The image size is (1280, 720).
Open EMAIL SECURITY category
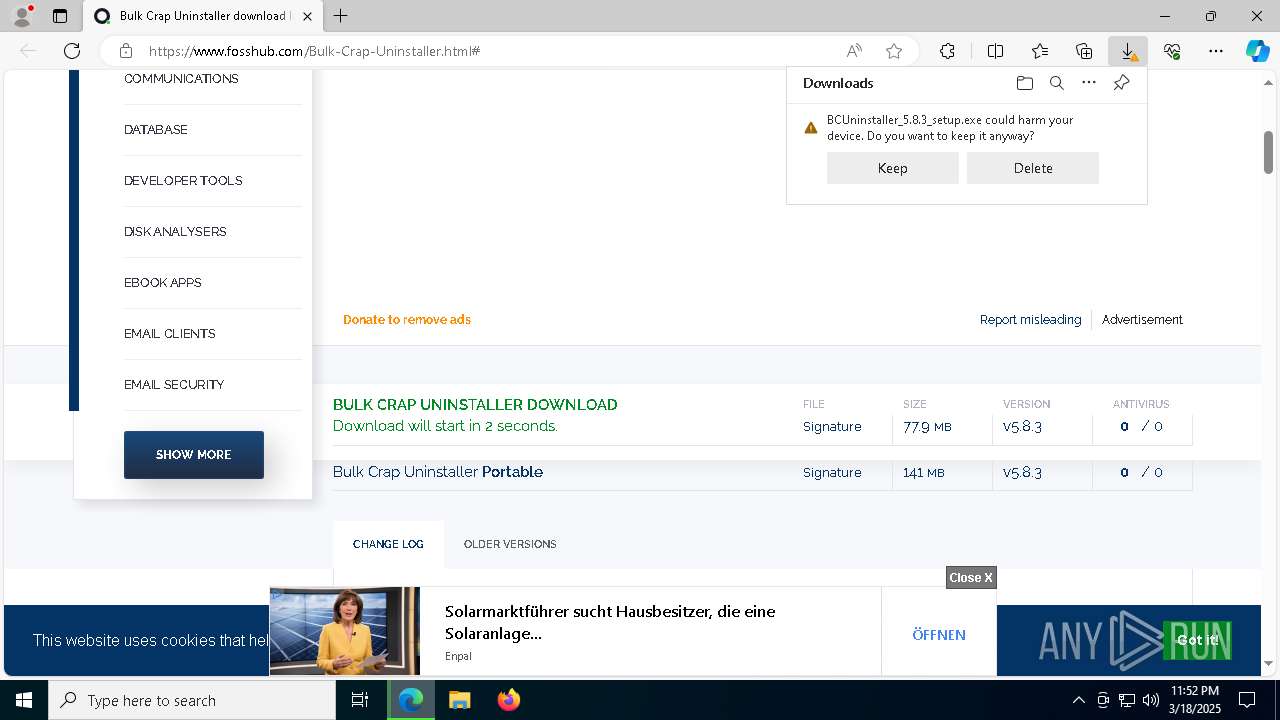pyautogui.click(x=174, y=385)
